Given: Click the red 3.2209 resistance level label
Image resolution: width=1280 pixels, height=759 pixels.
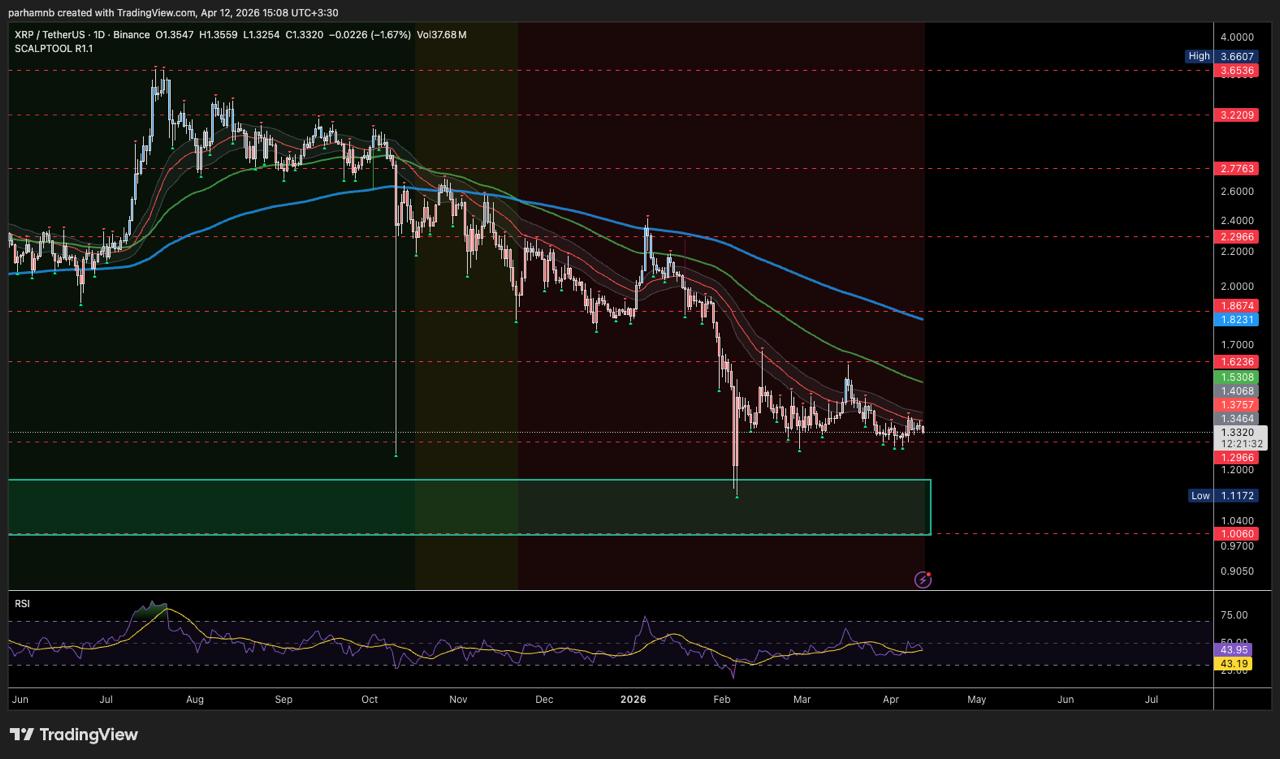Looking at the screenshot, I should coord(1235,116).
